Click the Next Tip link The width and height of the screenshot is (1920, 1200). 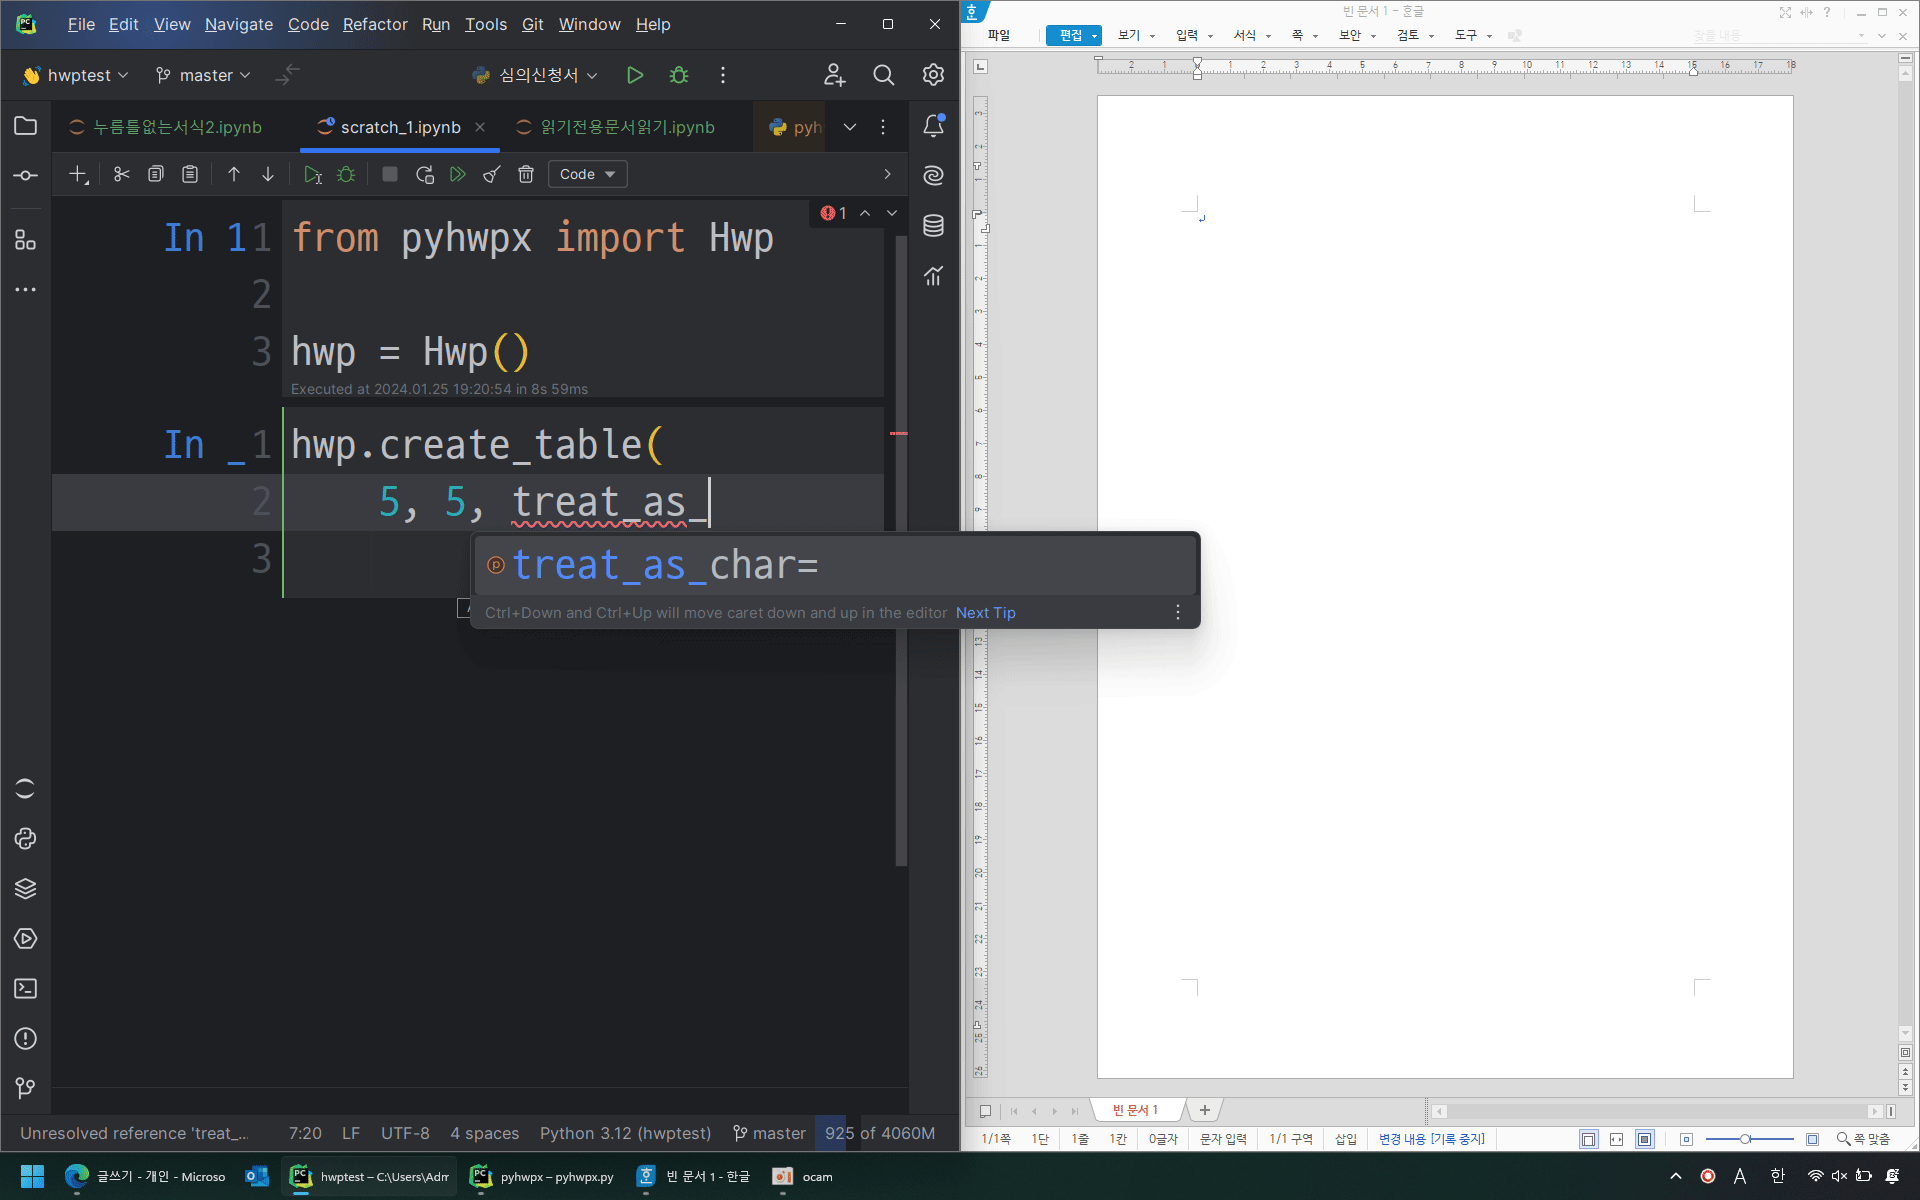click(985, 613)
